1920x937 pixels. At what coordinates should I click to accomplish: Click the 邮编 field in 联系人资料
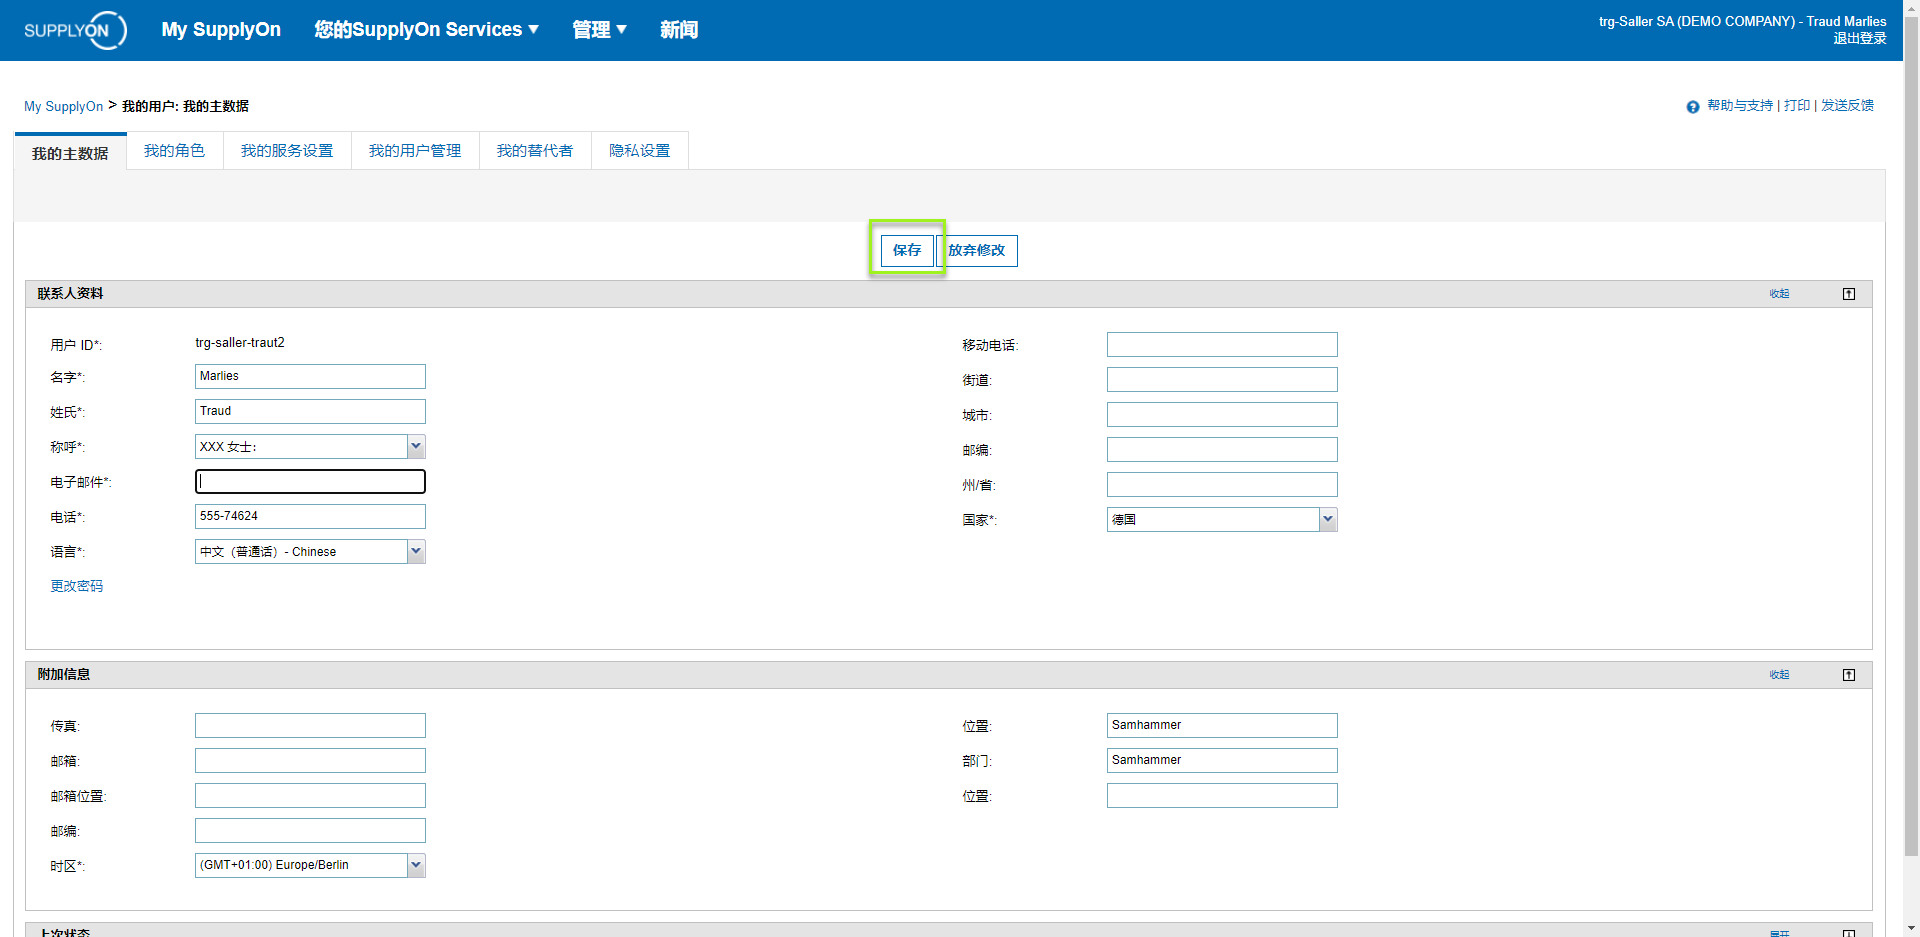click(x=1222, y=449)
